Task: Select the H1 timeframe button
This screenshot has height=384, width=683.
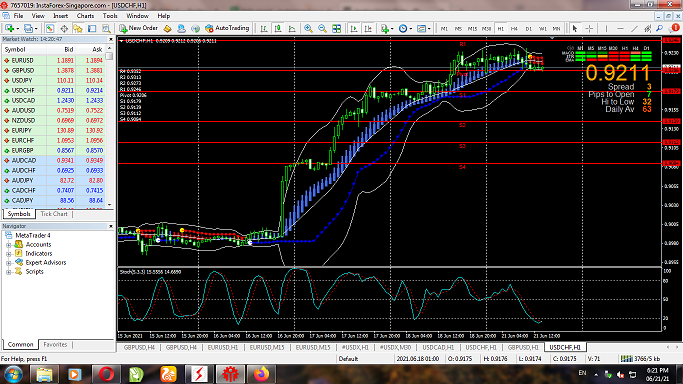Action: click(500, 28)
